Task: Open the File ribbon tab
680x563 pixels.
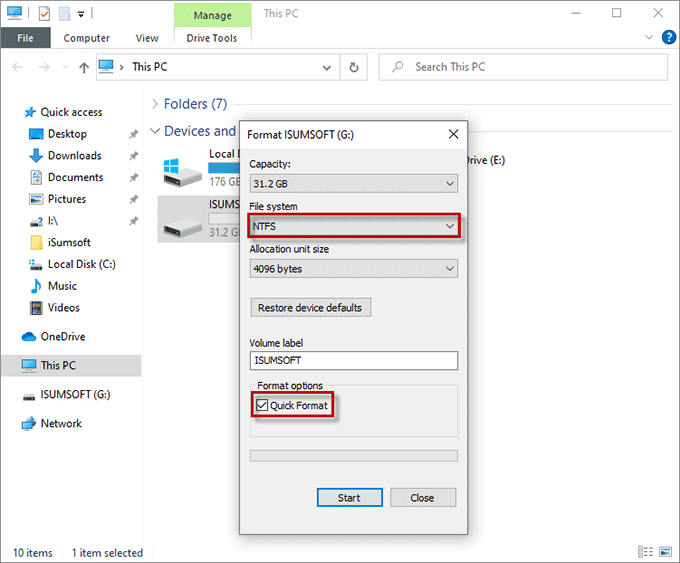Action: click(x=25, y=38)
